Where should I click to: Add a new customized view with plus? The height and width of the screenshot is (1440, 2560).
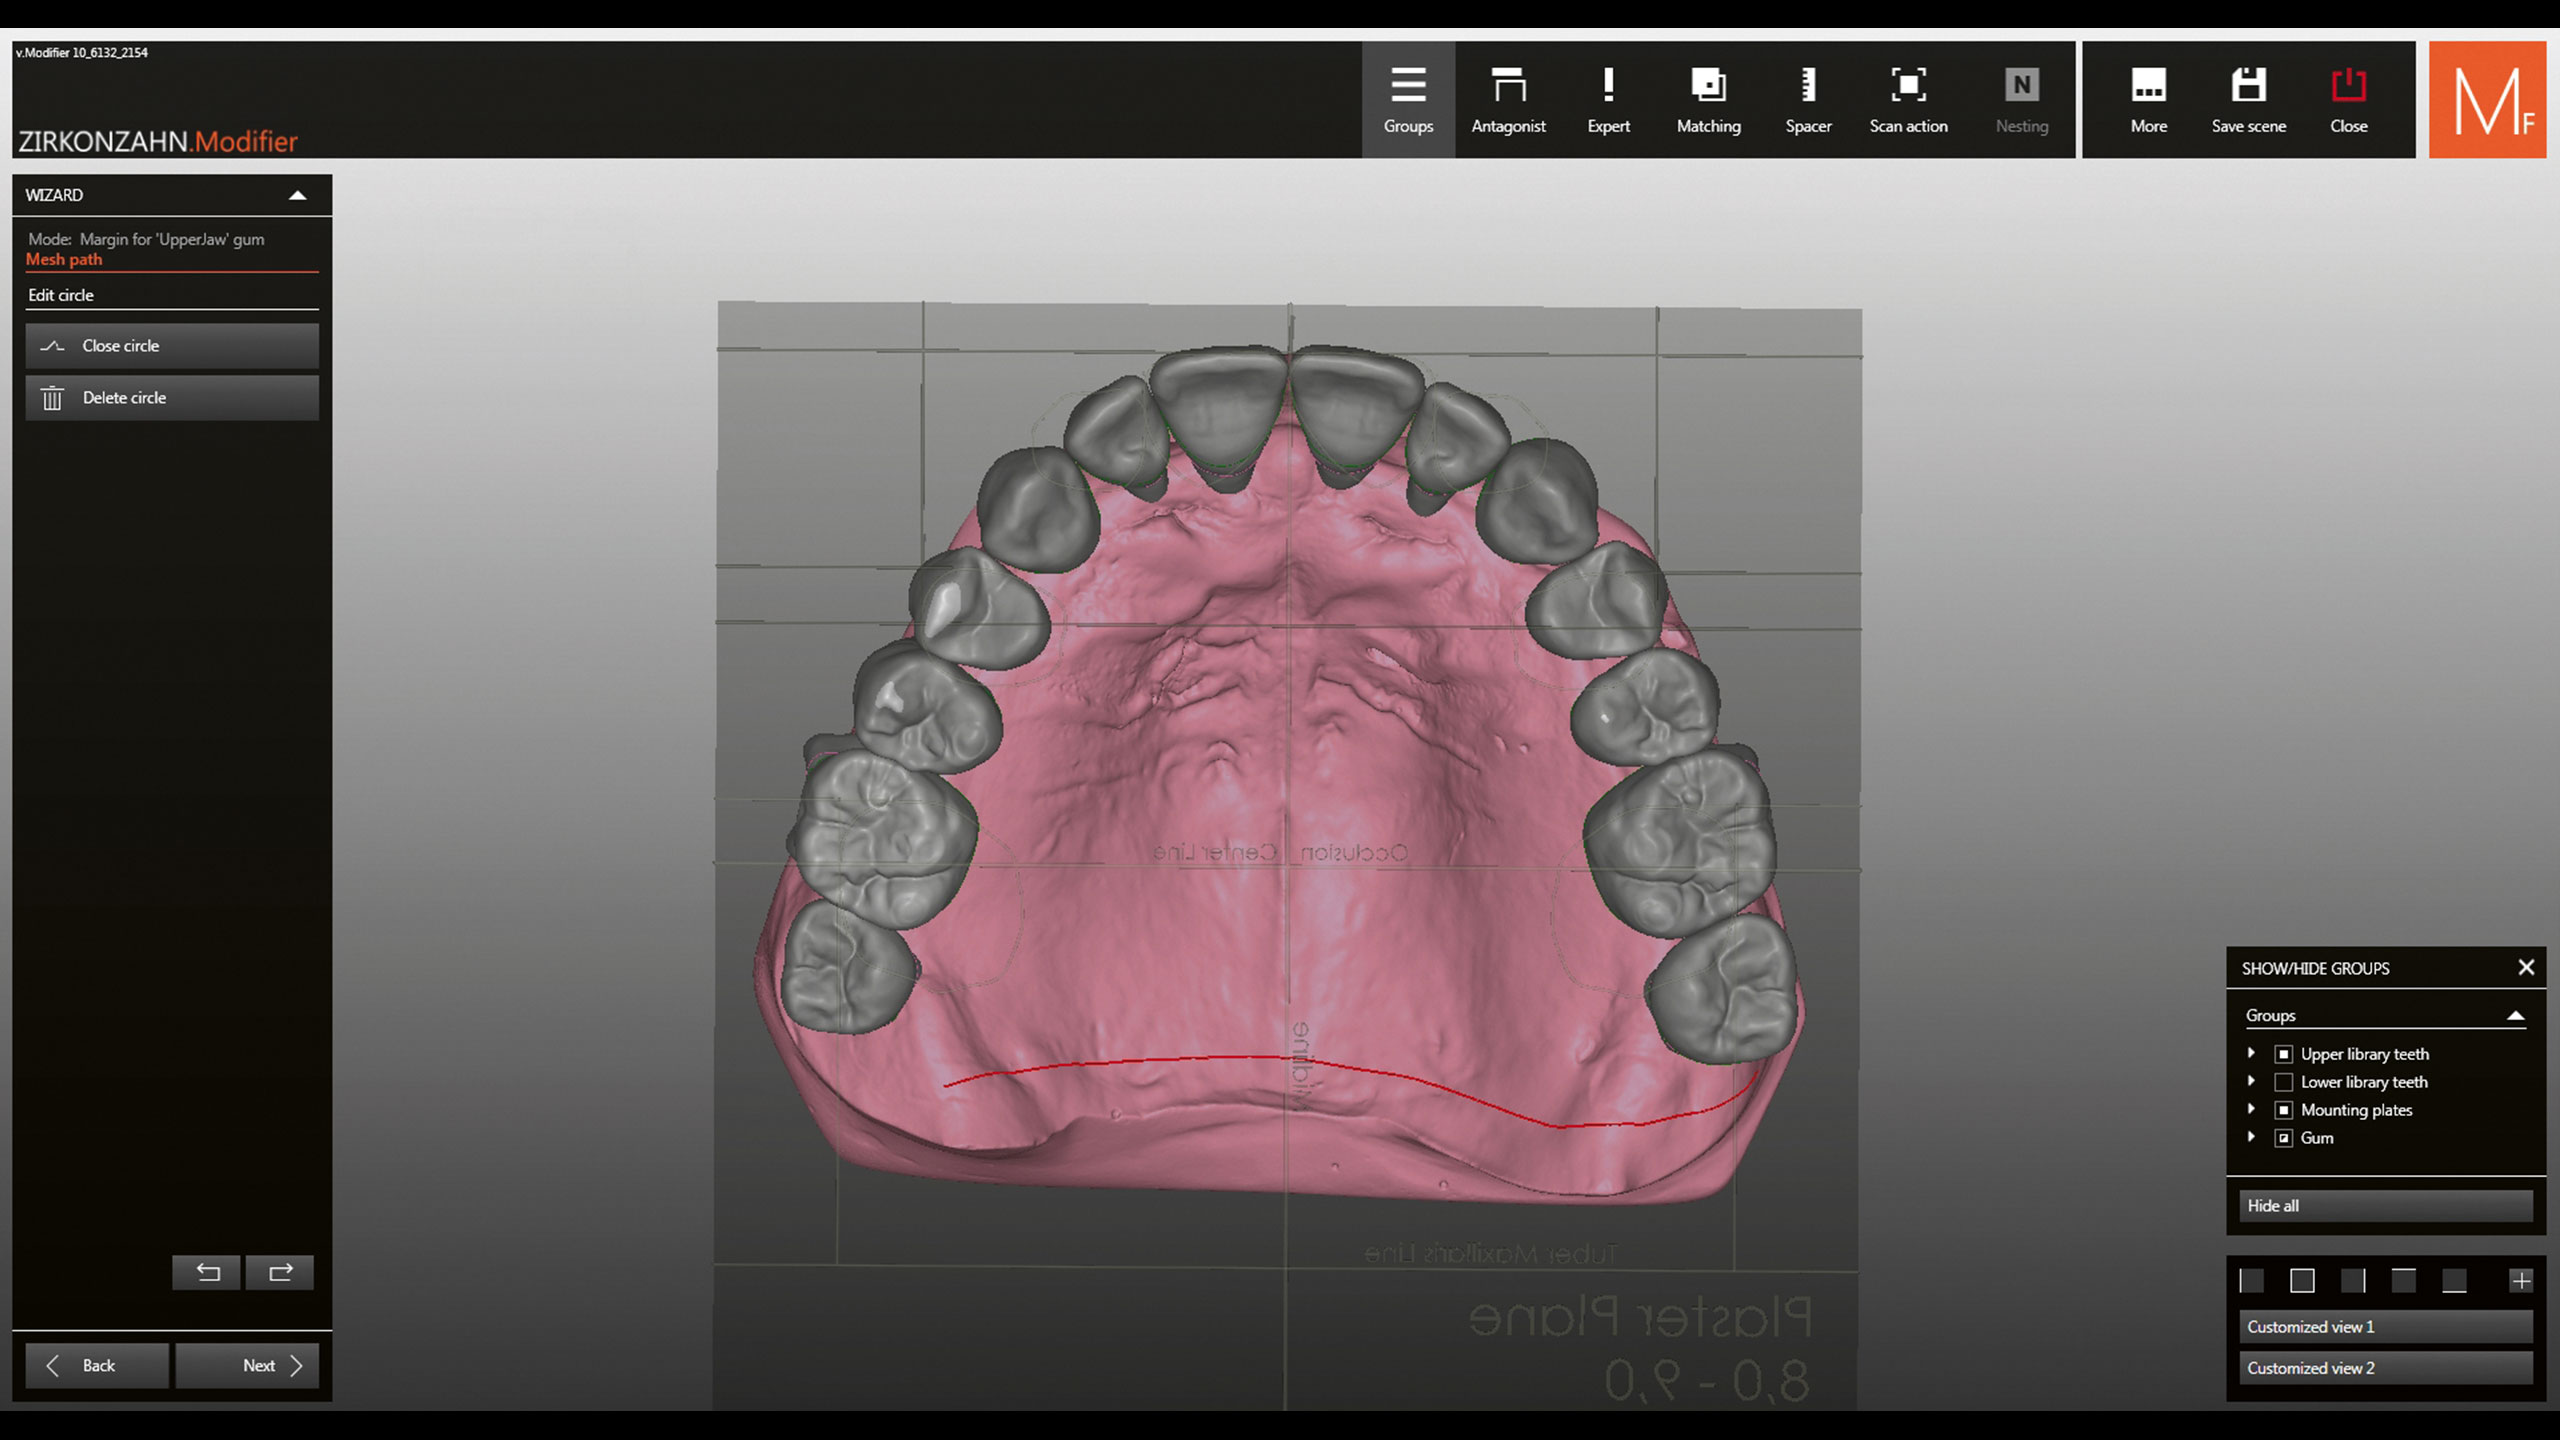[2521, 1281]
